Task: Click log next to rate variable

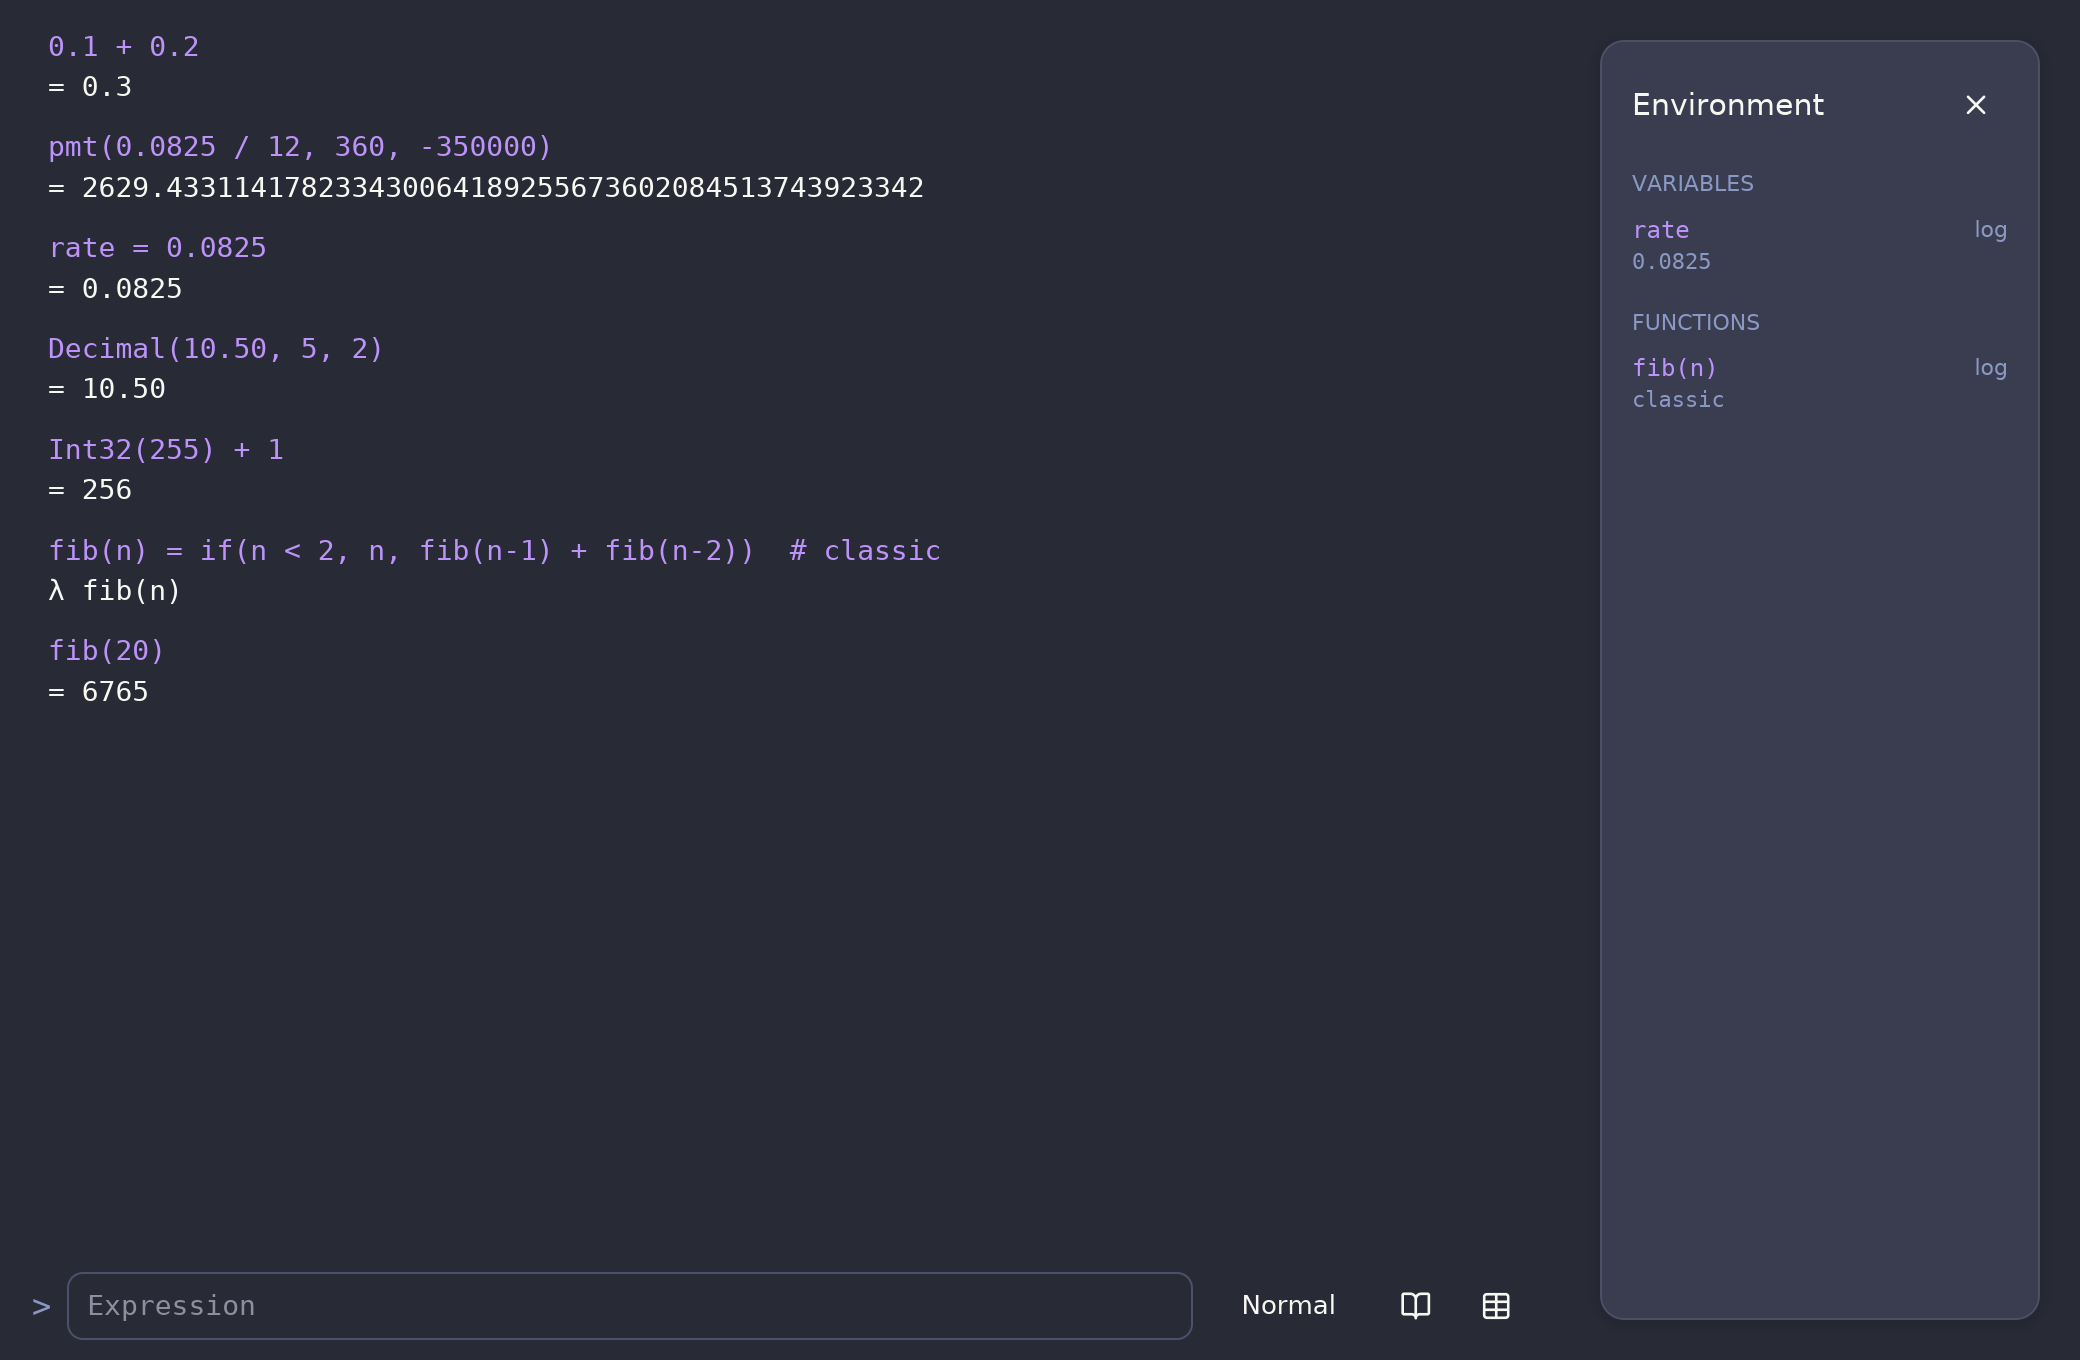Action: (x=1990, y=230)
